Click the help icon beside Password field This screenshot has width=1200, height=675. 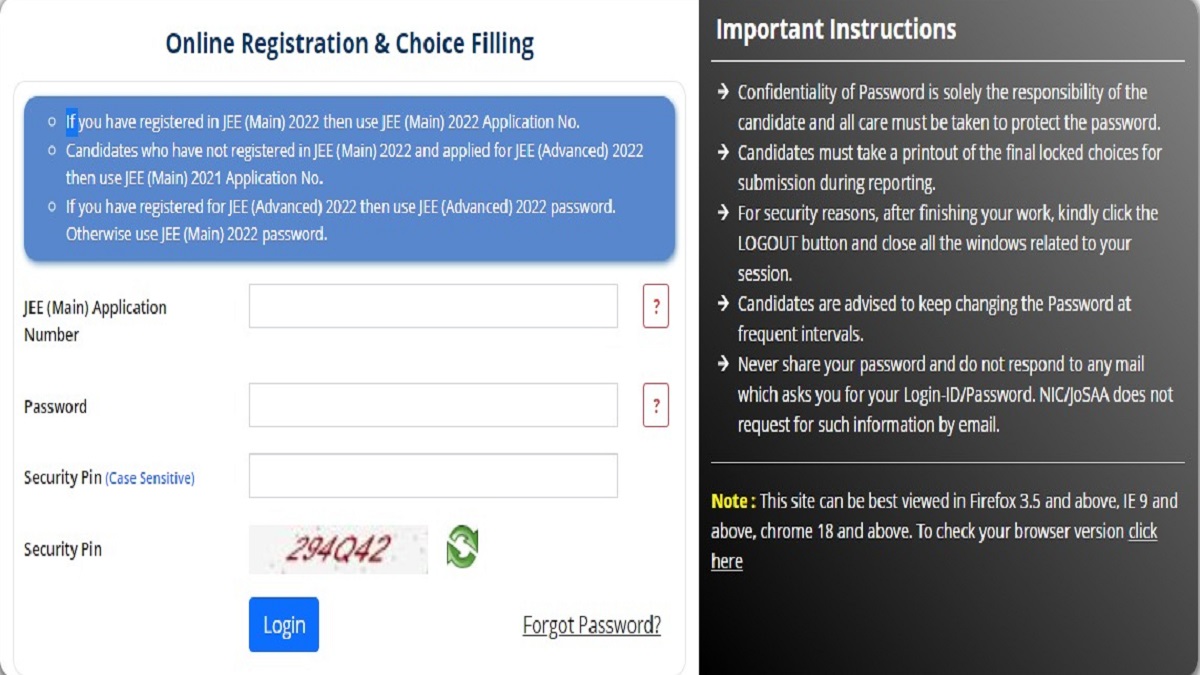click(655, 405)
